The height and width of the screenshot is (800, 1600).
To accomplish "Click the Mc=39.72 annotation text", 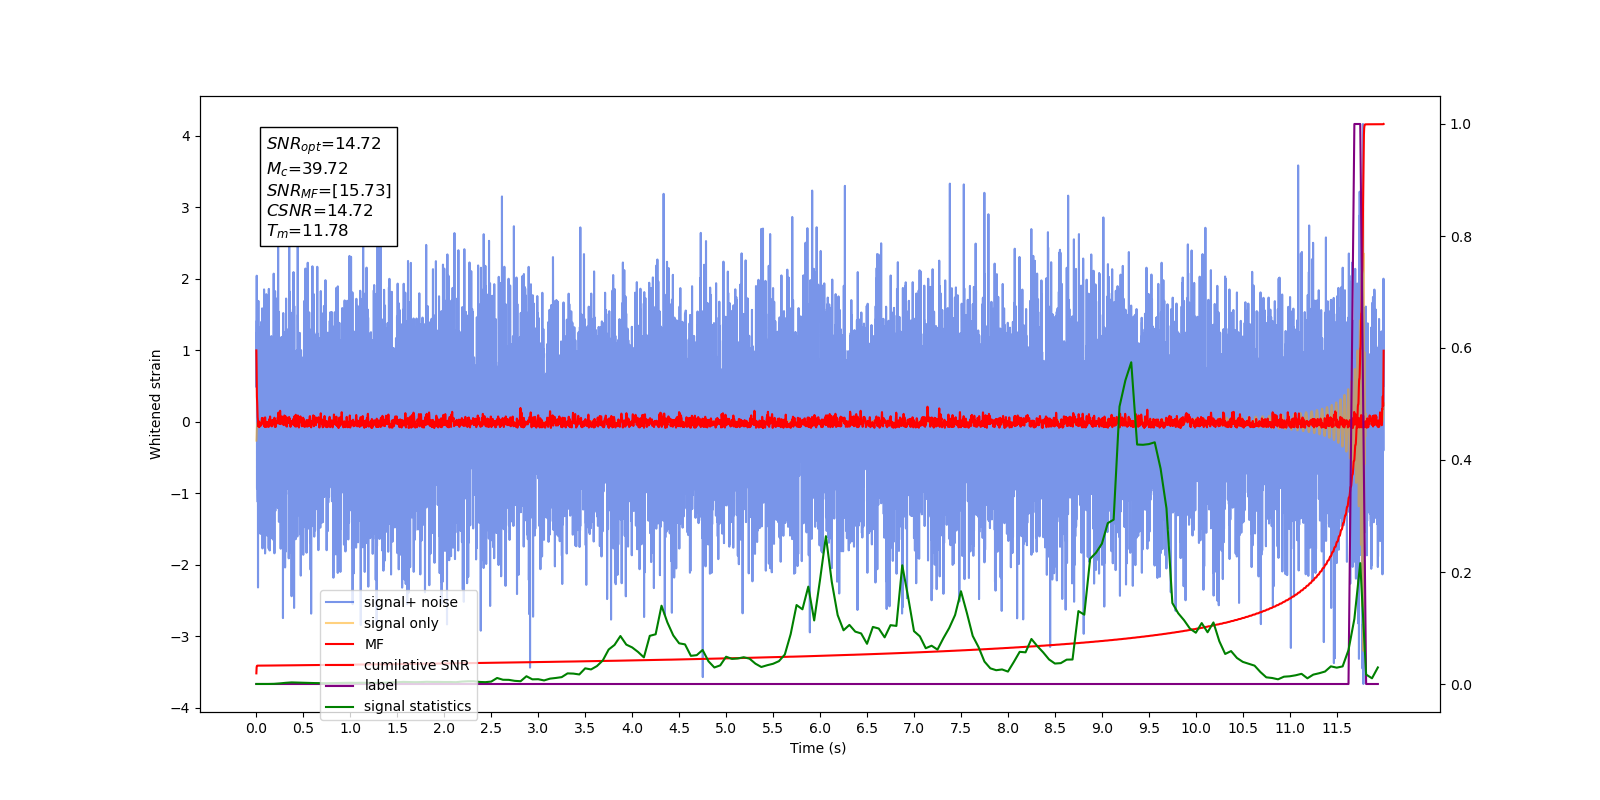I will click(307, 169).
